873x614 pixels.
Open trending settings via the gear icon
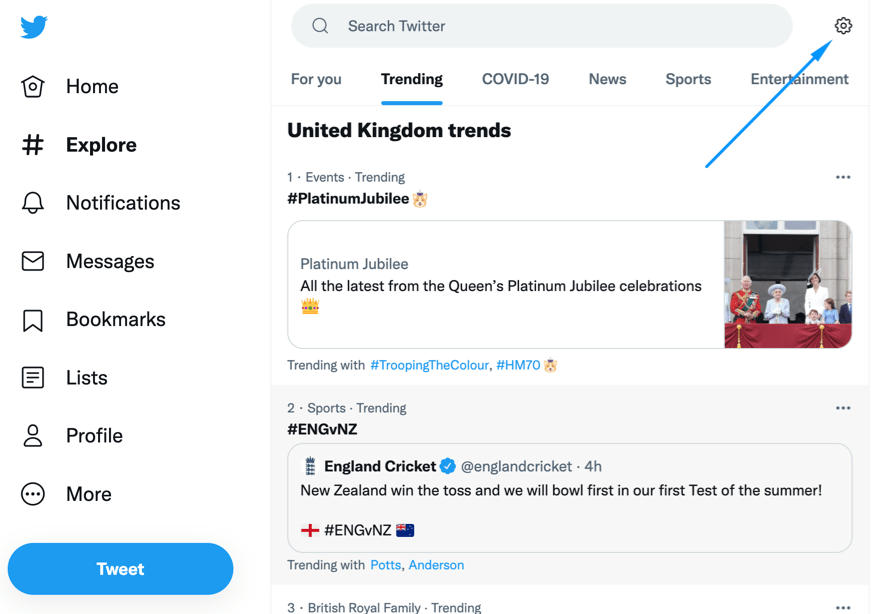[843, 25]
